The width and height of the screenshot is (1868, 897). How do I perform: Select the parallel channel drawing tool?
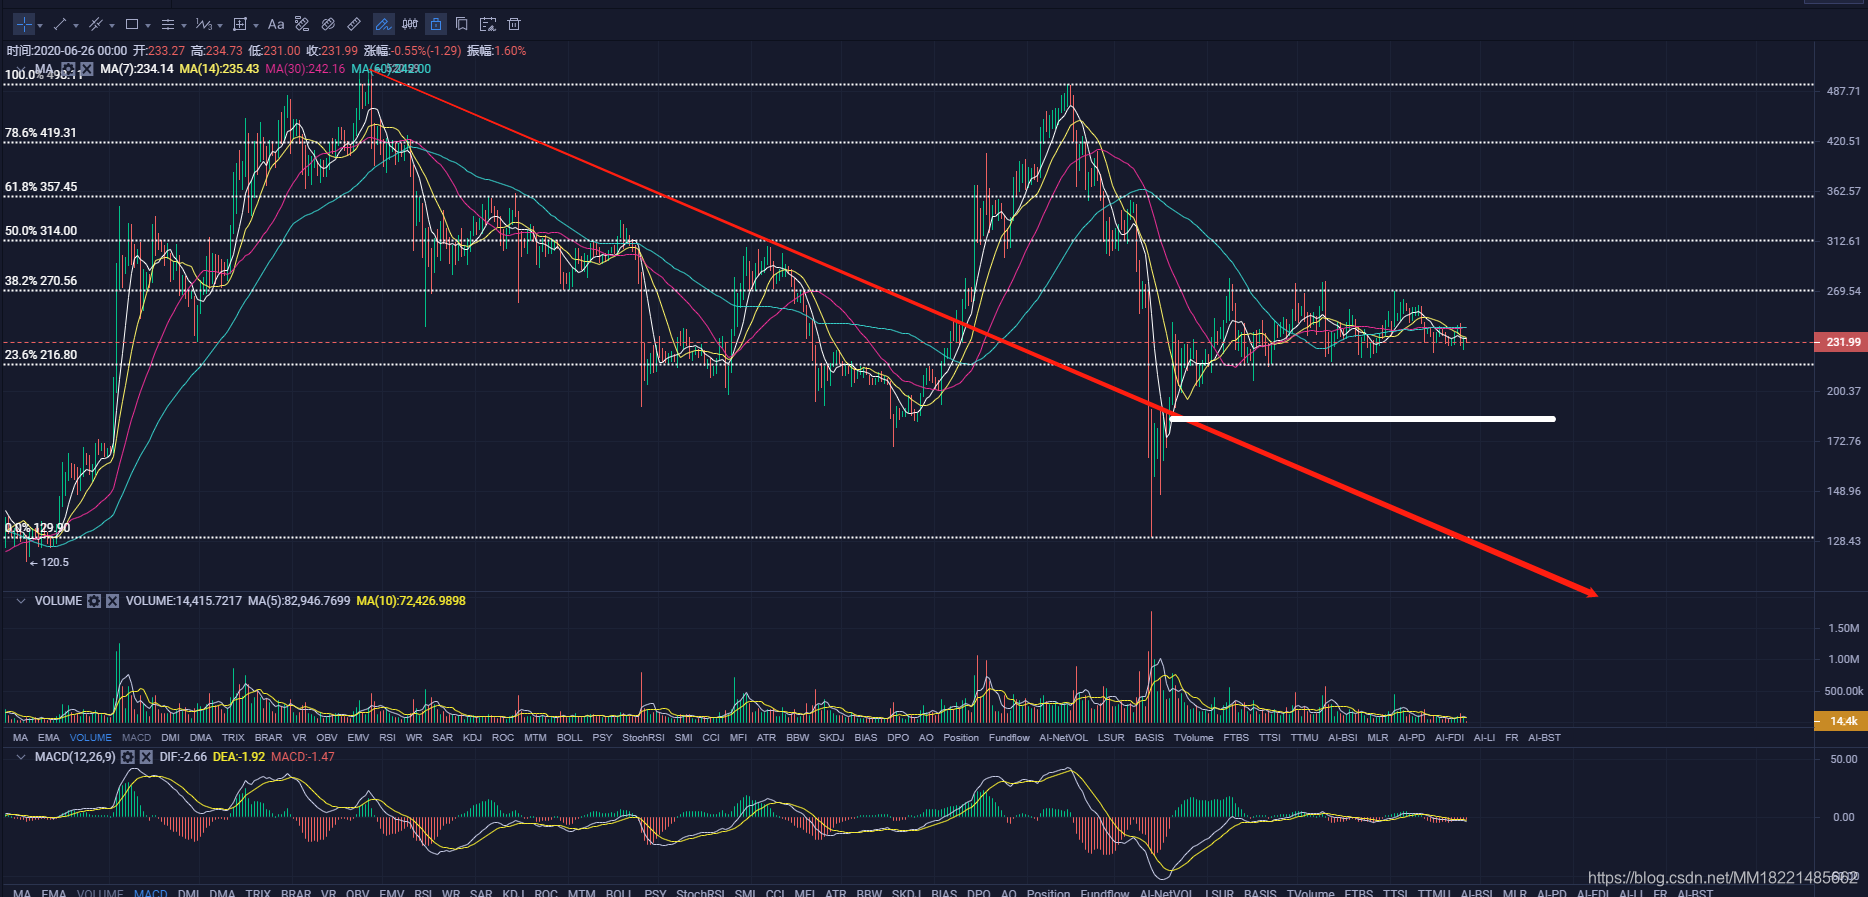(95, 24)
